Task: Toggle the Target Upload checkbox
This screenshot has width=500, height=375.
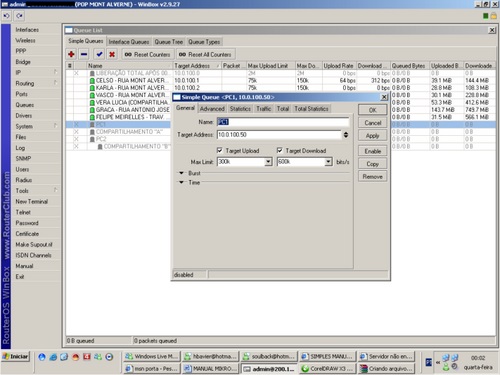Action: tap(220, 150)
